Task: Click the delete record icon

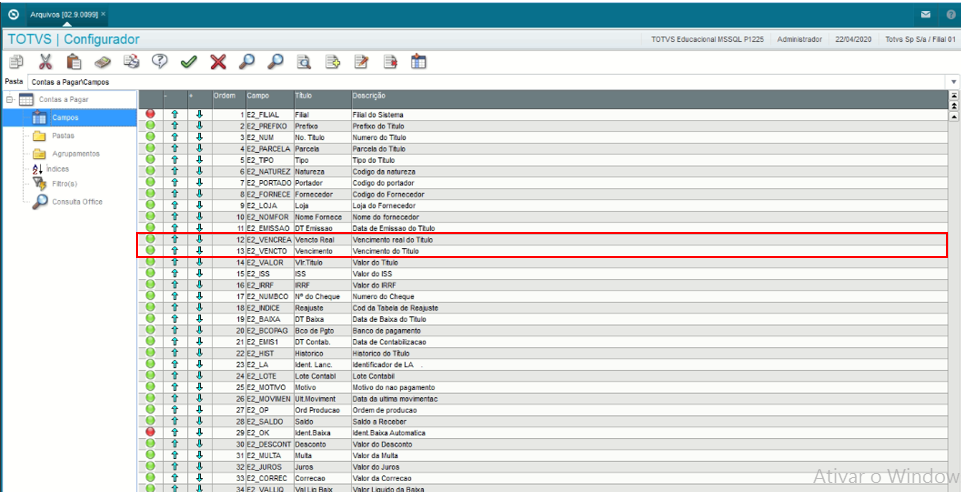Action: click(x=390, y=62)
